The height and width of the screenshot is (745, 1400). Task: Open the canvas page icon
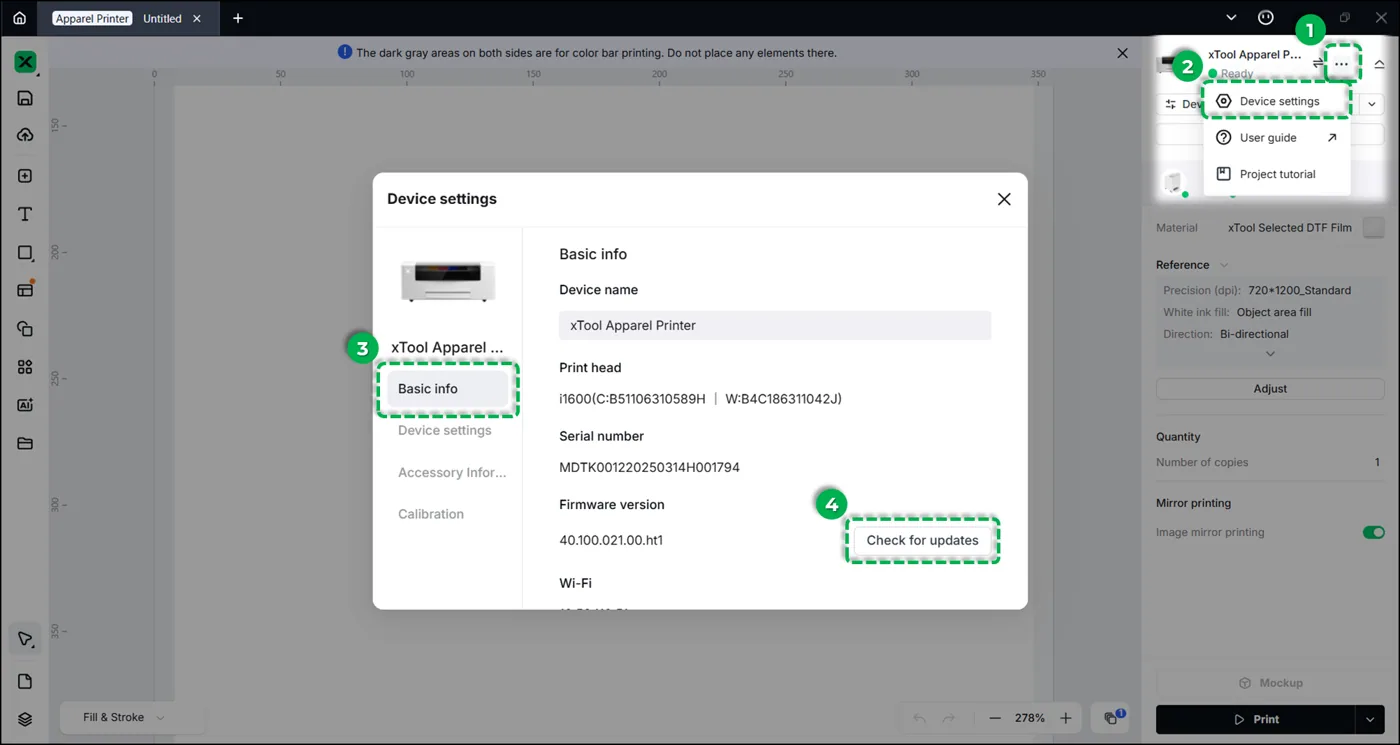25,681
